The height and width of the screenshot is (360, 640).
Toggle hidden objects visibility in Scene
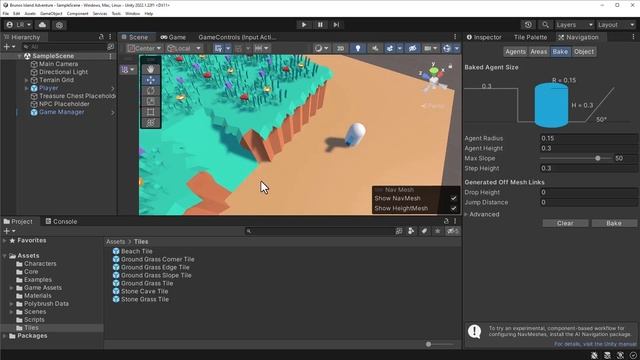[413, 48]
